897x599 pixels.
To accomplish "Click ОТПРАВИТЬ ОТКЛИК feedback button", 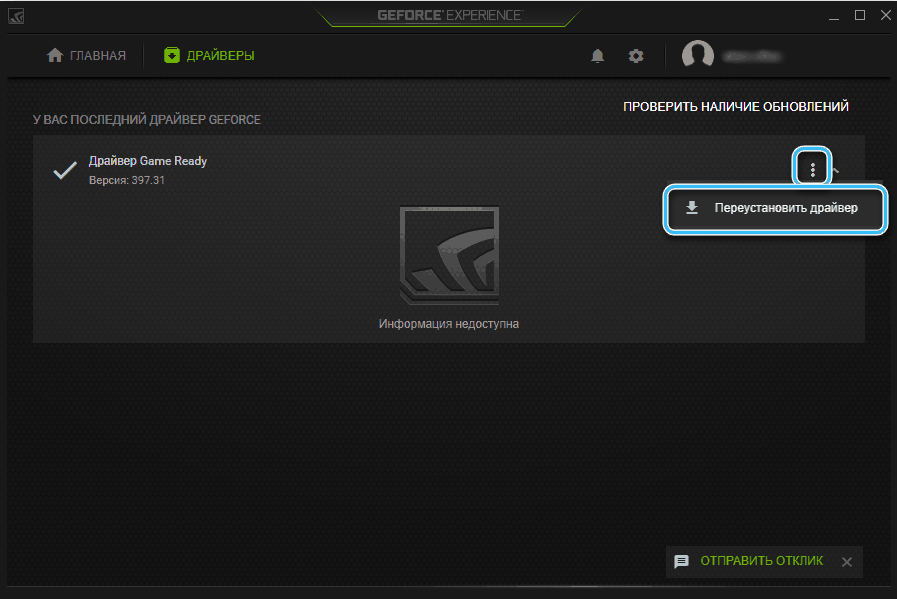I will click(750, 561).
